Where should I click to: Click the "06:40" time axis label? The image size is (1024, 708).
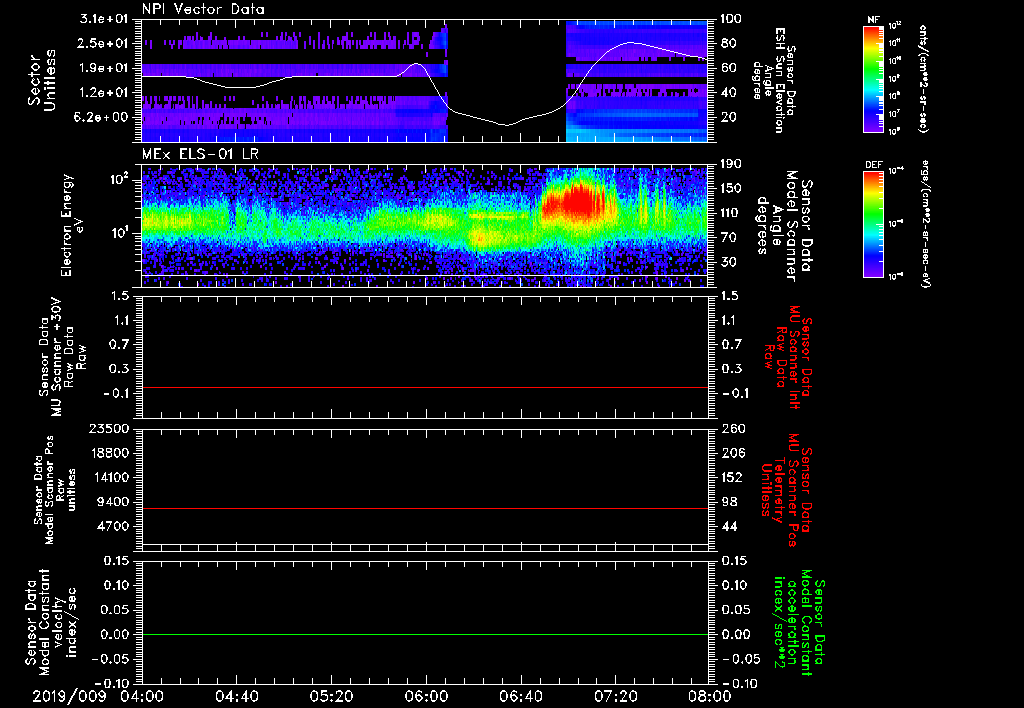point(520,696)
